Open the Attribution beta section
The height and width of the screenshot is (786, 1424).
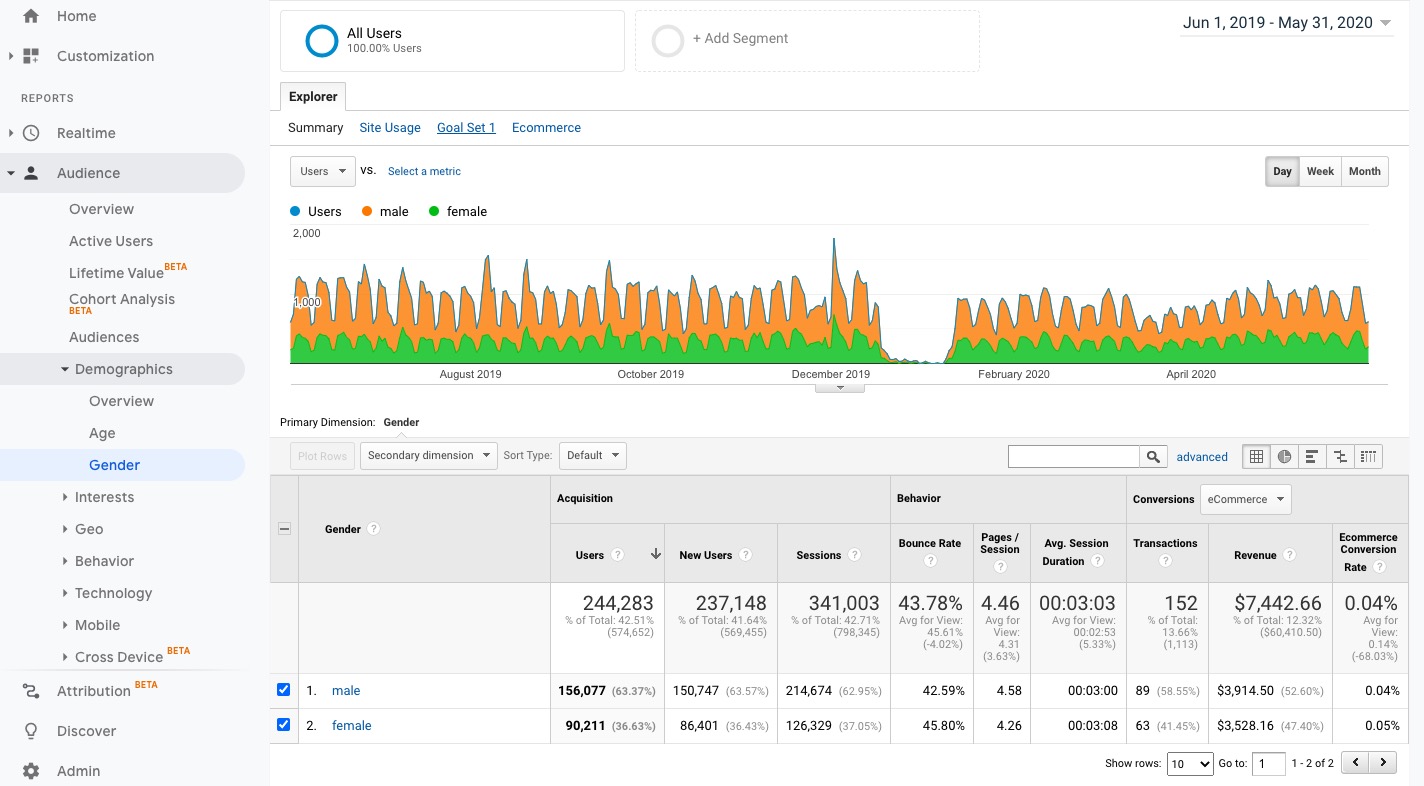[93, 690]
